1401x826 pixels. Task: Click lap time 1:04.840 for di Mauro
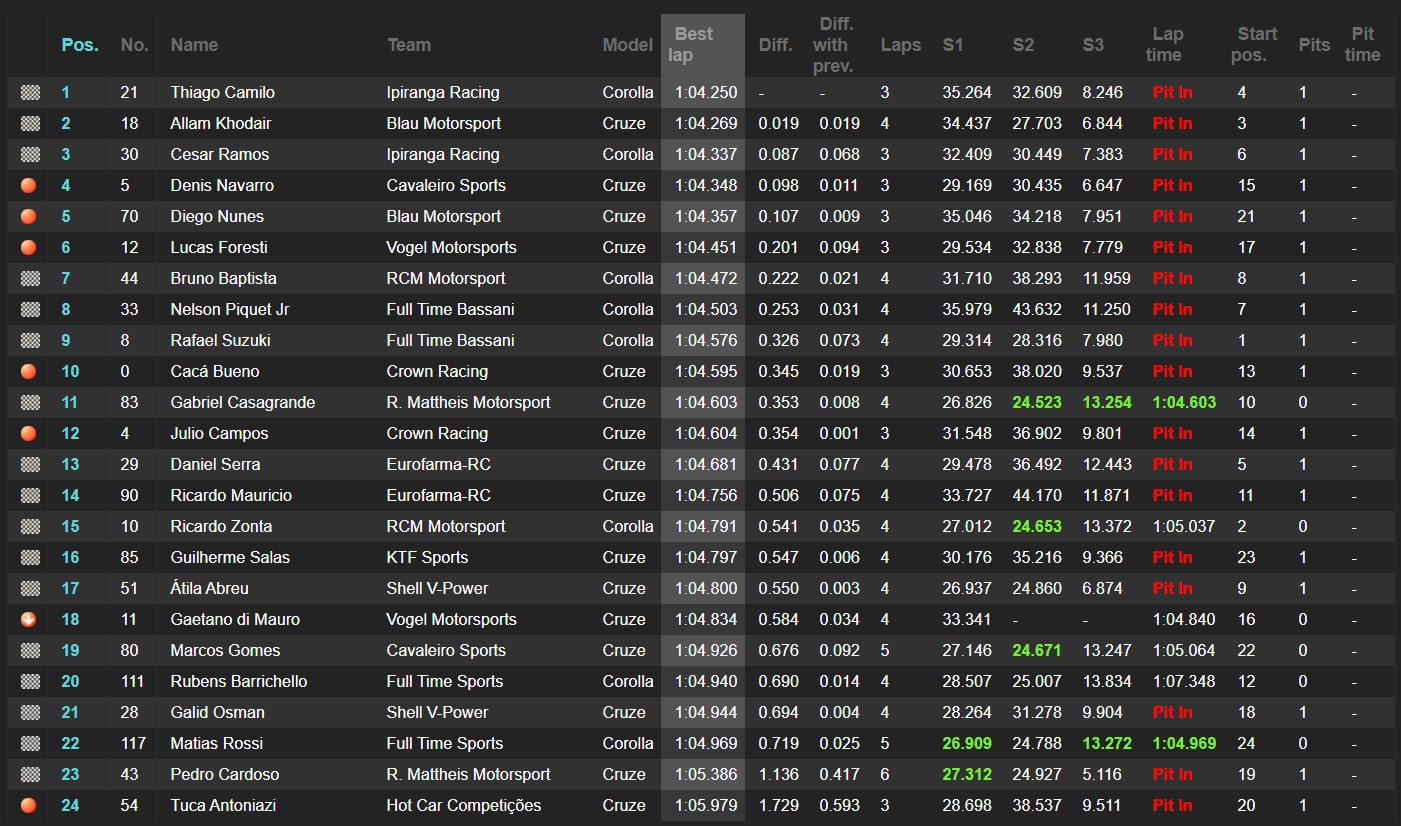[x=1184, y=619]
